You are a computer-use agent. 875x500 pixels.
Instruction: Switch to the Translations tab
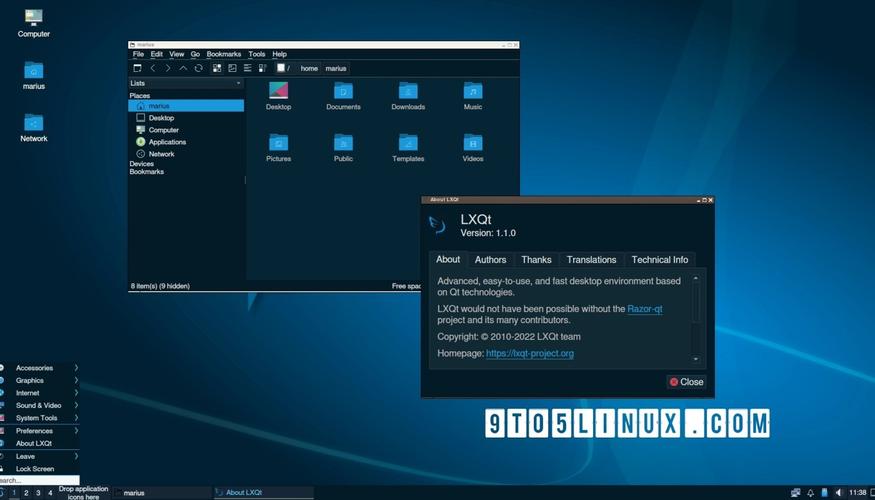[x=592, y=259]
